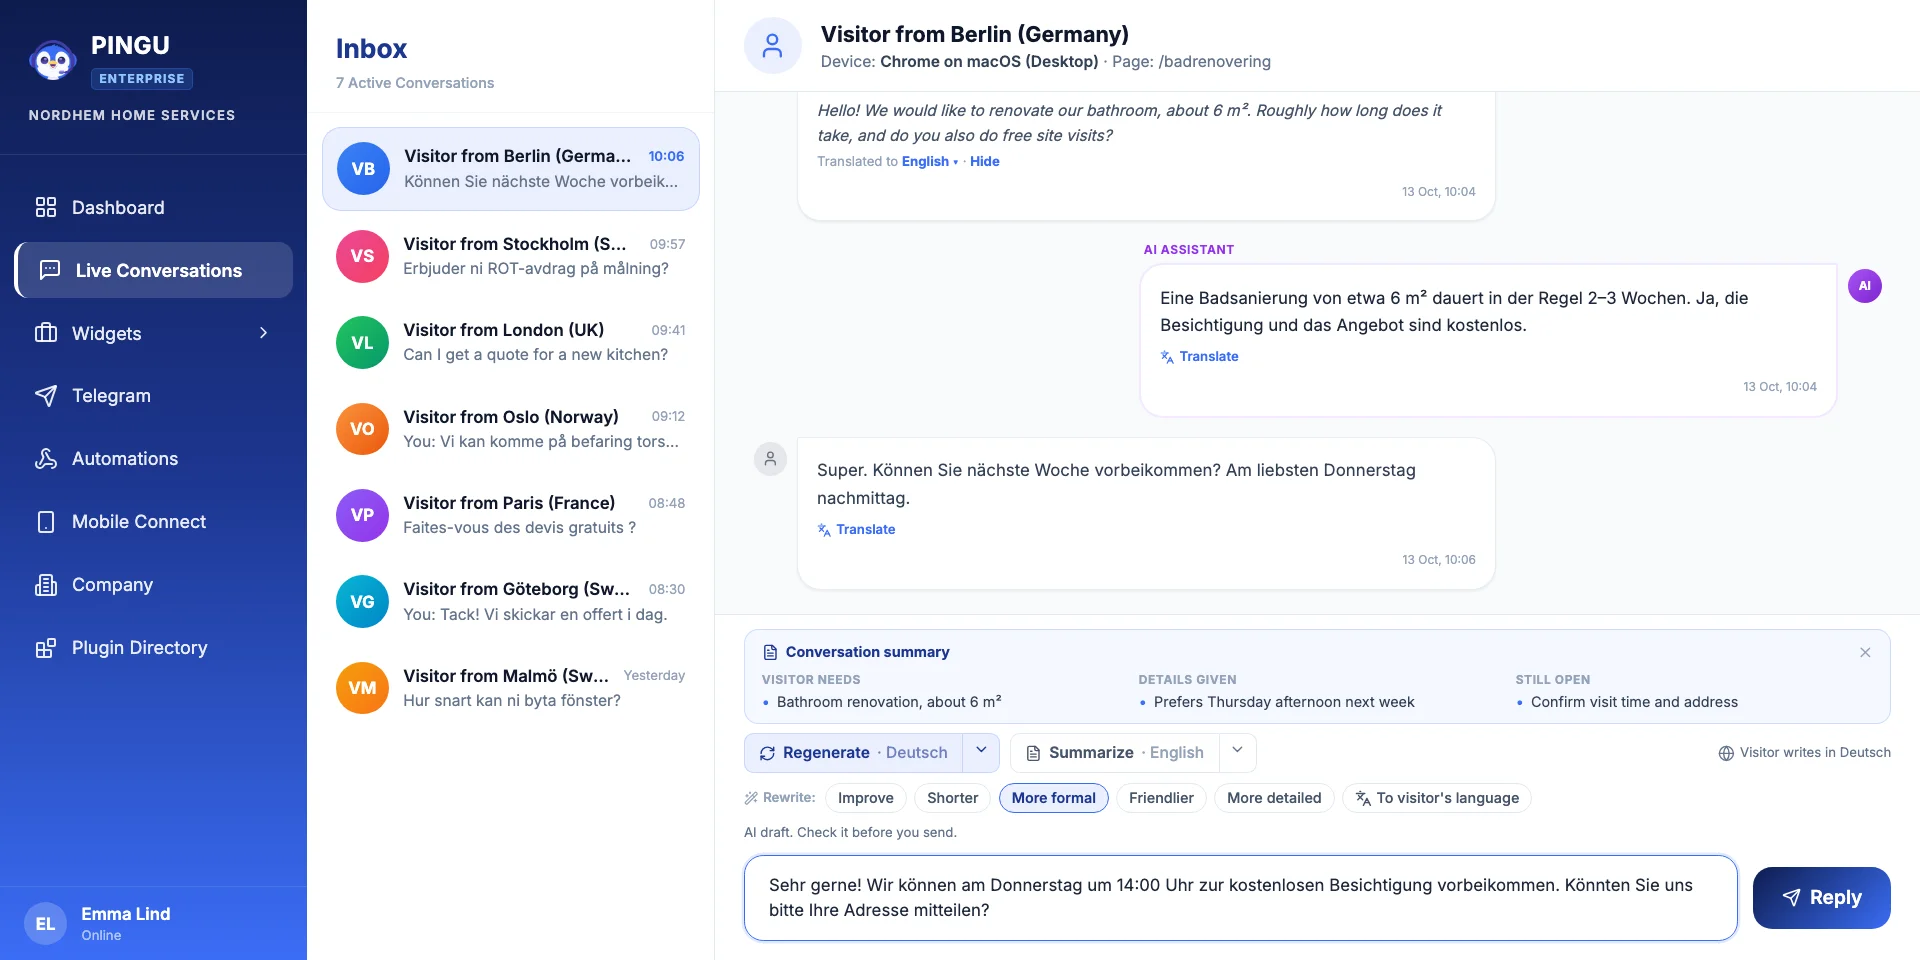The width and height of the screenshot is (1920, 960).
Task: Click the visitor avatar beside last message
Action: [770, 459]
